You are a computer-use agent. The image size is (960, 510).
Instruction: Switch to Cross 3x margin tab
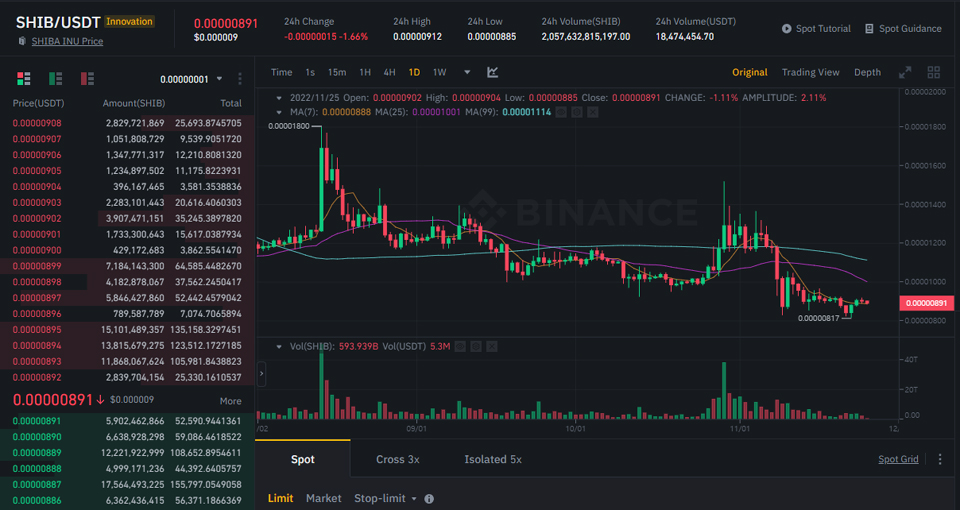click(397, 459)
